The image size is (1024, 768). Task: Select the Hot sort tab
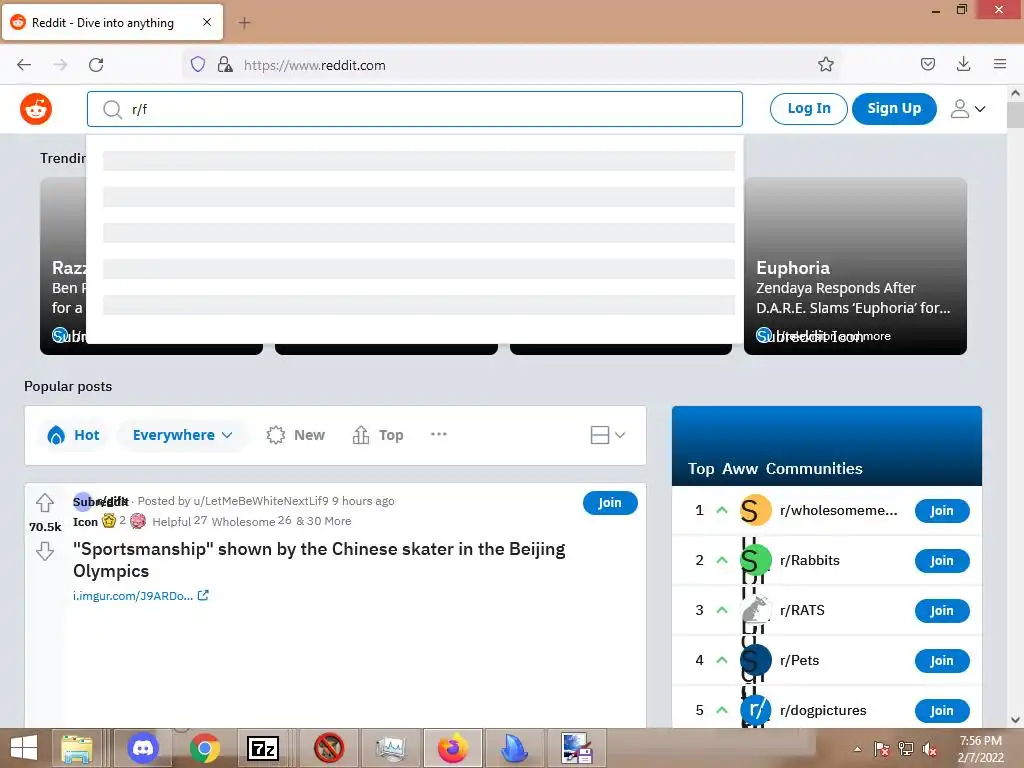[74, 435]
